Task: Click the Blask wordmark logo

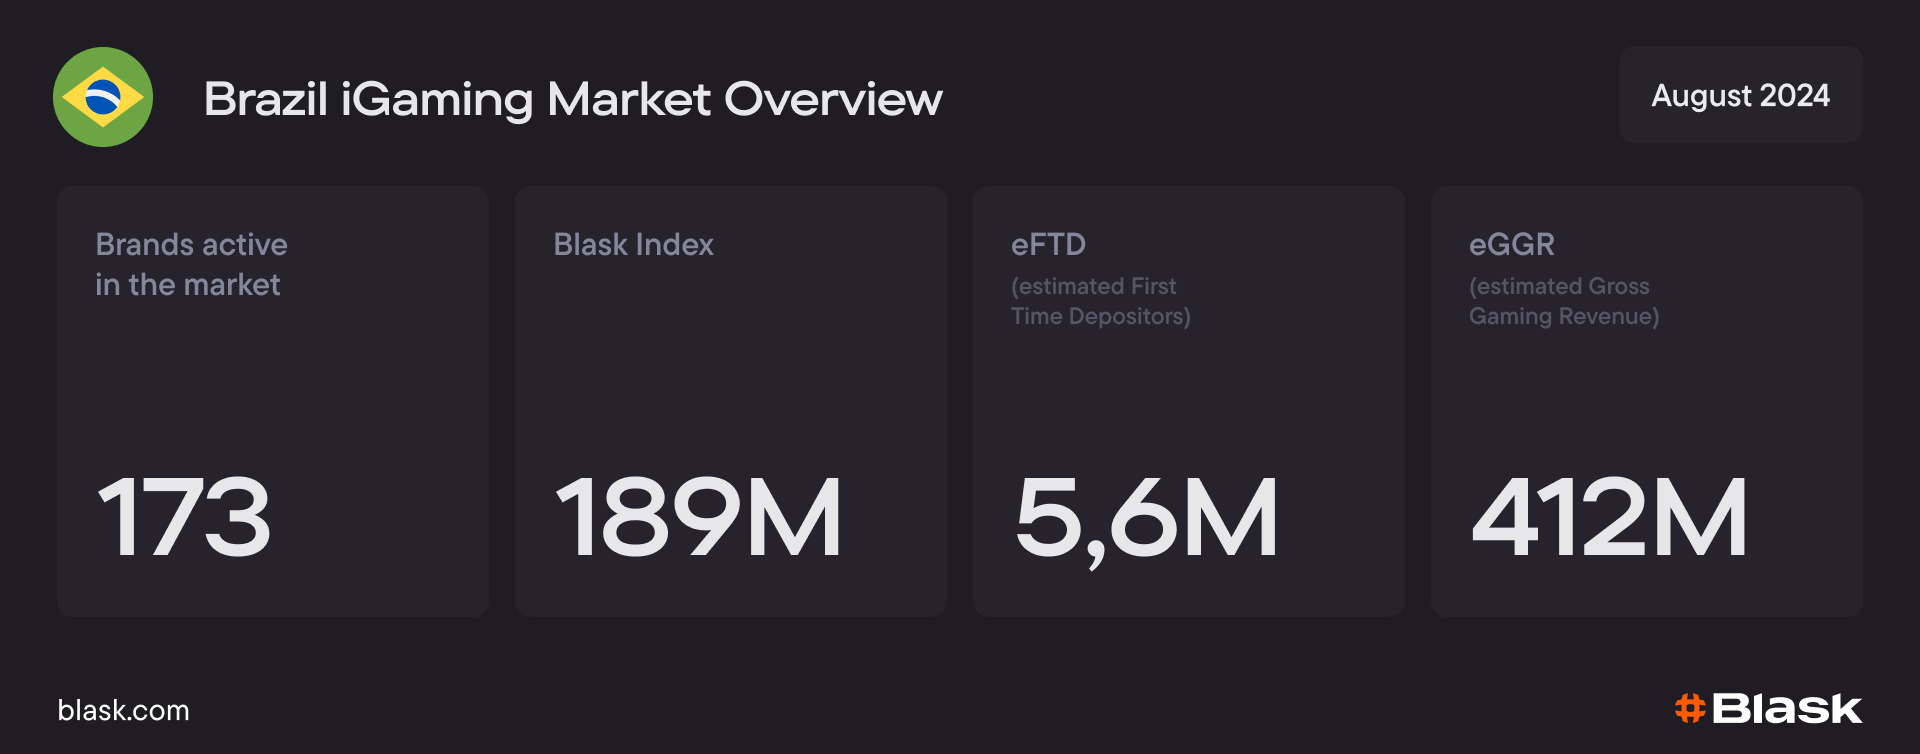Action: tap(1786, 709)
